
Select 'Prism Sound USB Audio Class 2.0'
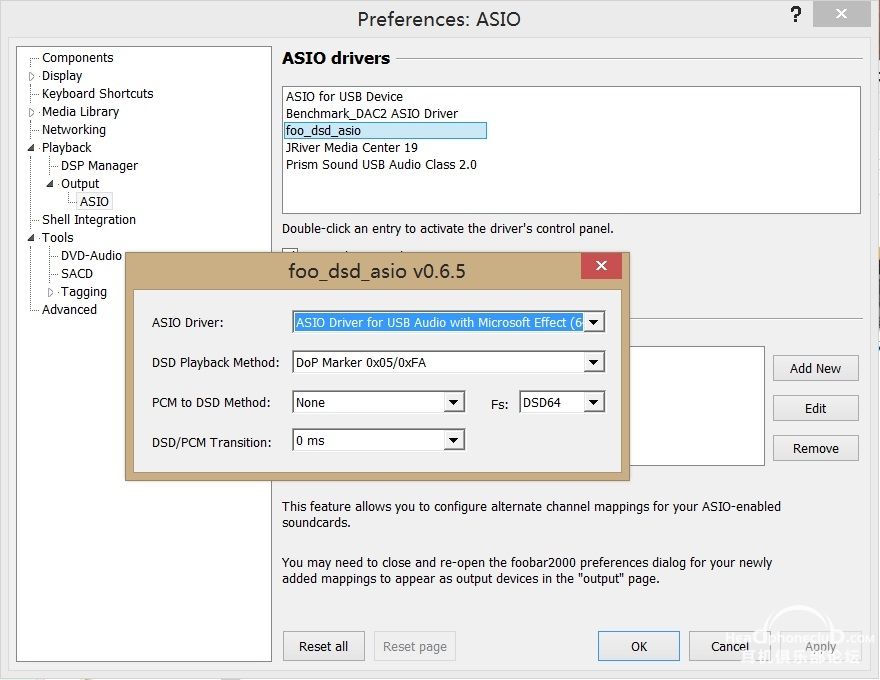pyautogui.click(x=381, y=164)
